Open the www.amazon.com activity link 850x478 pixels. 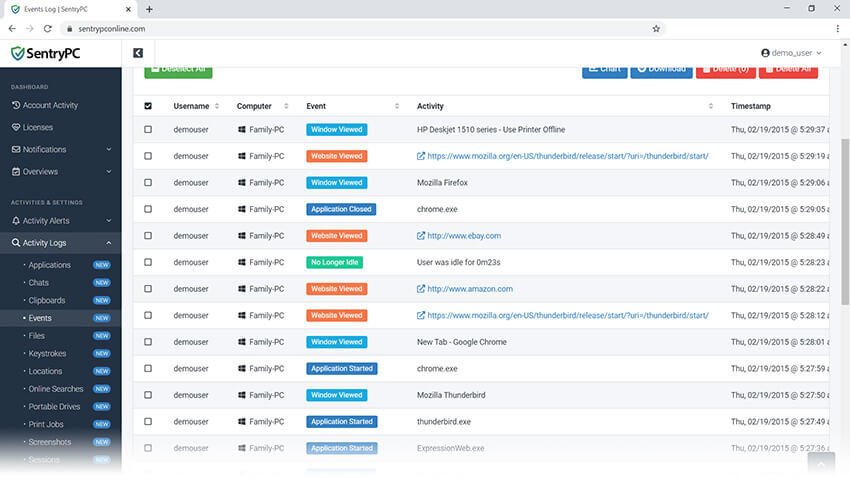coord(469,289)
